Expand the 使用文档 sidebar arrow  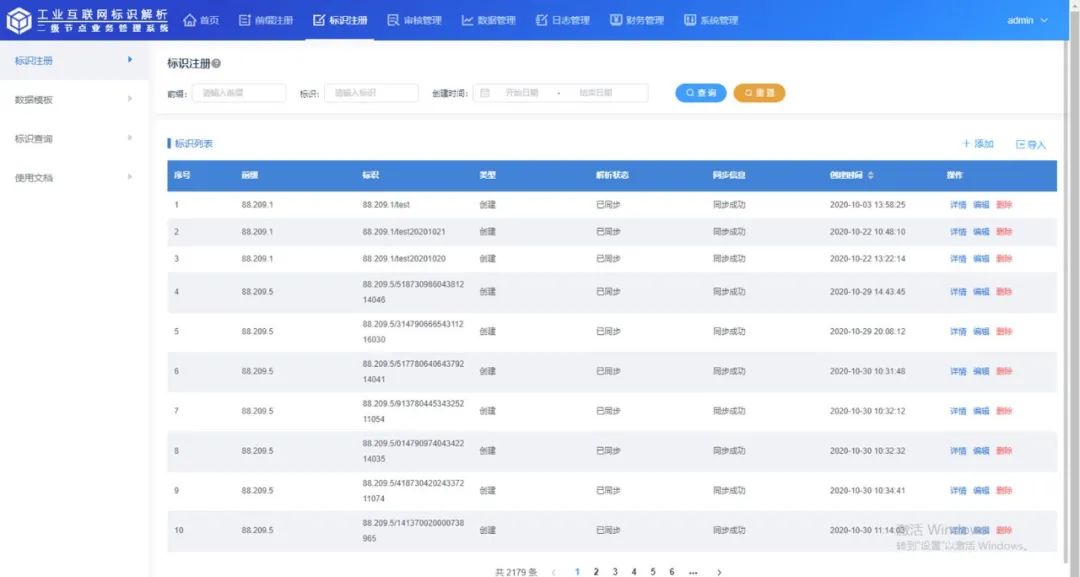[x=129, y=177]
